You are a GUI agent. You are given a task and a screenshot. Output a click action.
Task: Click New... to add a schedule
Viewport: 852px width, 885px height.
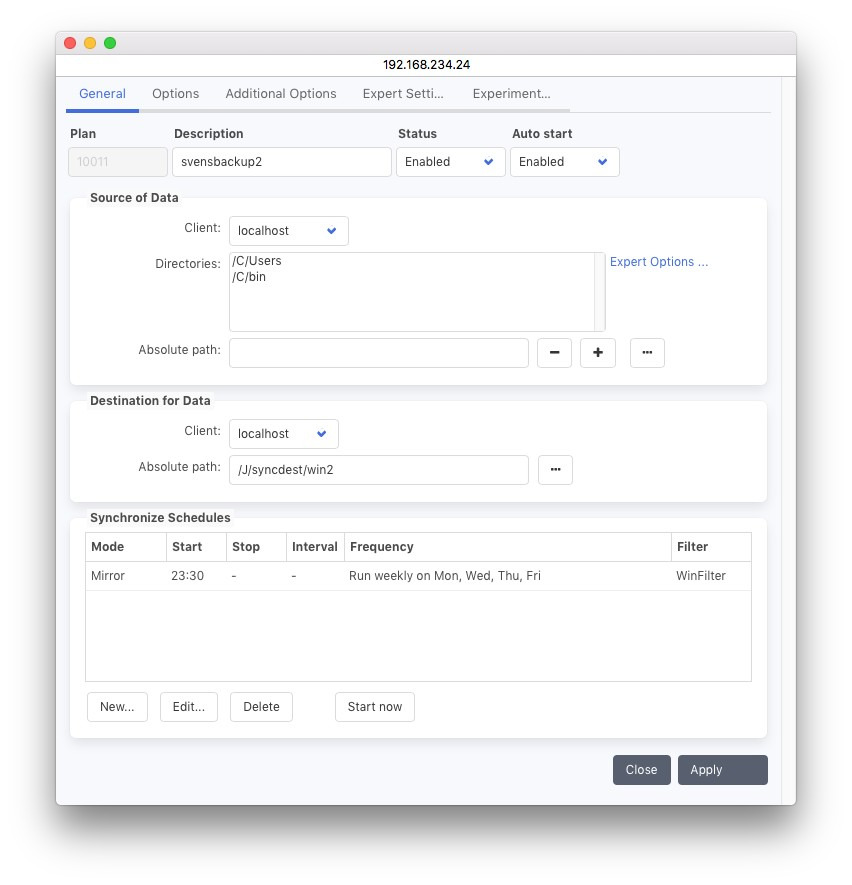tap(117, 707)
